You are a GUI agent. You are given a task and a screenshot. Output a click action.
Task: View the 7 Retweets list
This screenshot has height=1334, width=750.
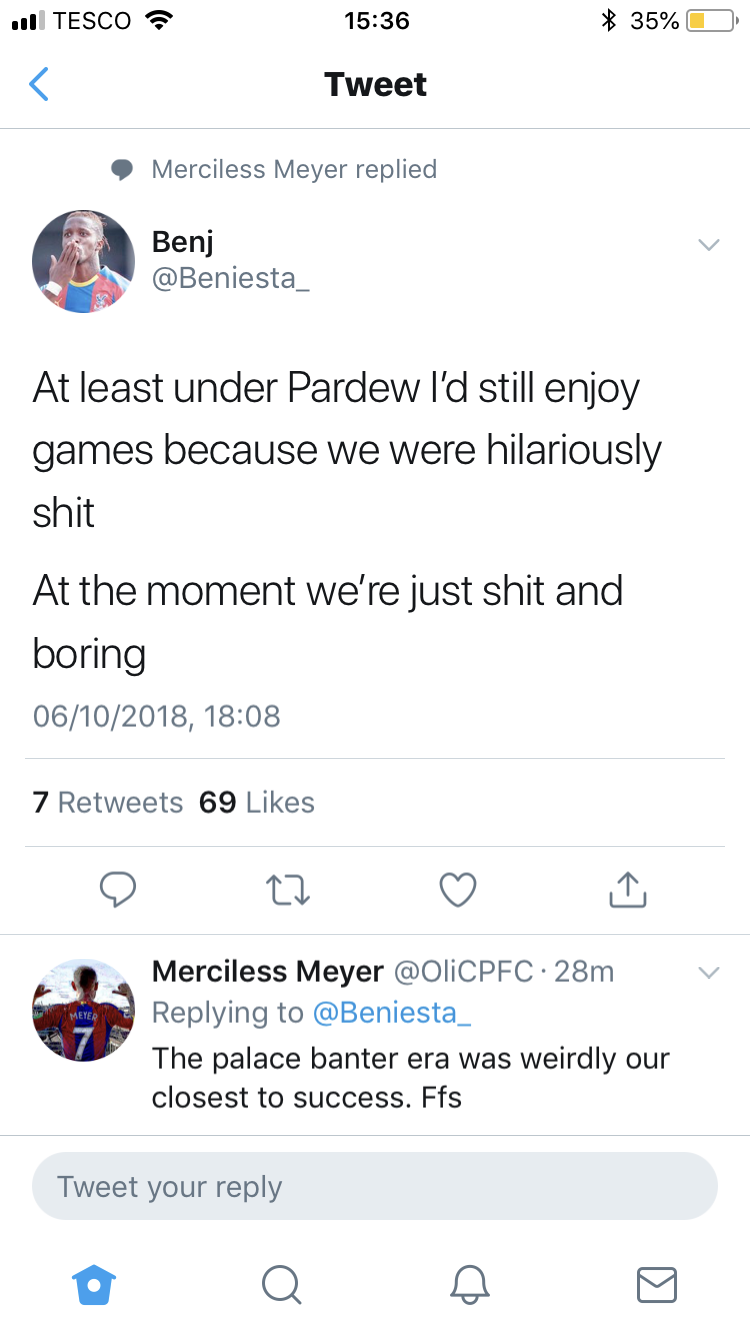108,803
